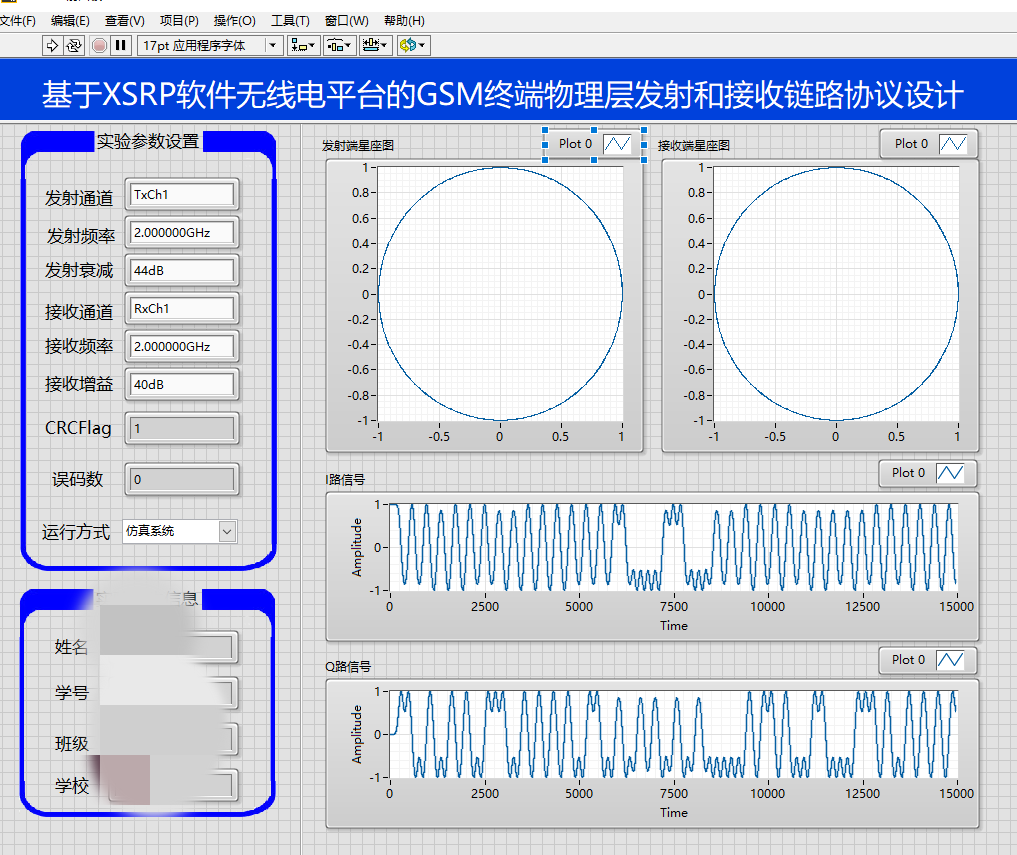Viewport: 1017px width, 855px height.
Task: Click inside the 接收端星座图 constellation plot
Action: click(836, 295)
